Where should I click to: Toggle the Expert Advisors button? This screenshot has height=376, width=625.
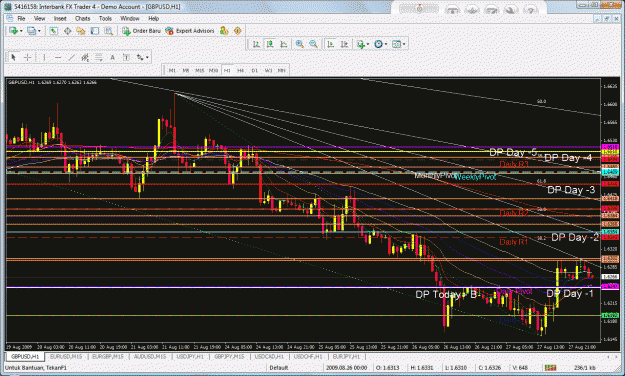(x=190, y=31)
